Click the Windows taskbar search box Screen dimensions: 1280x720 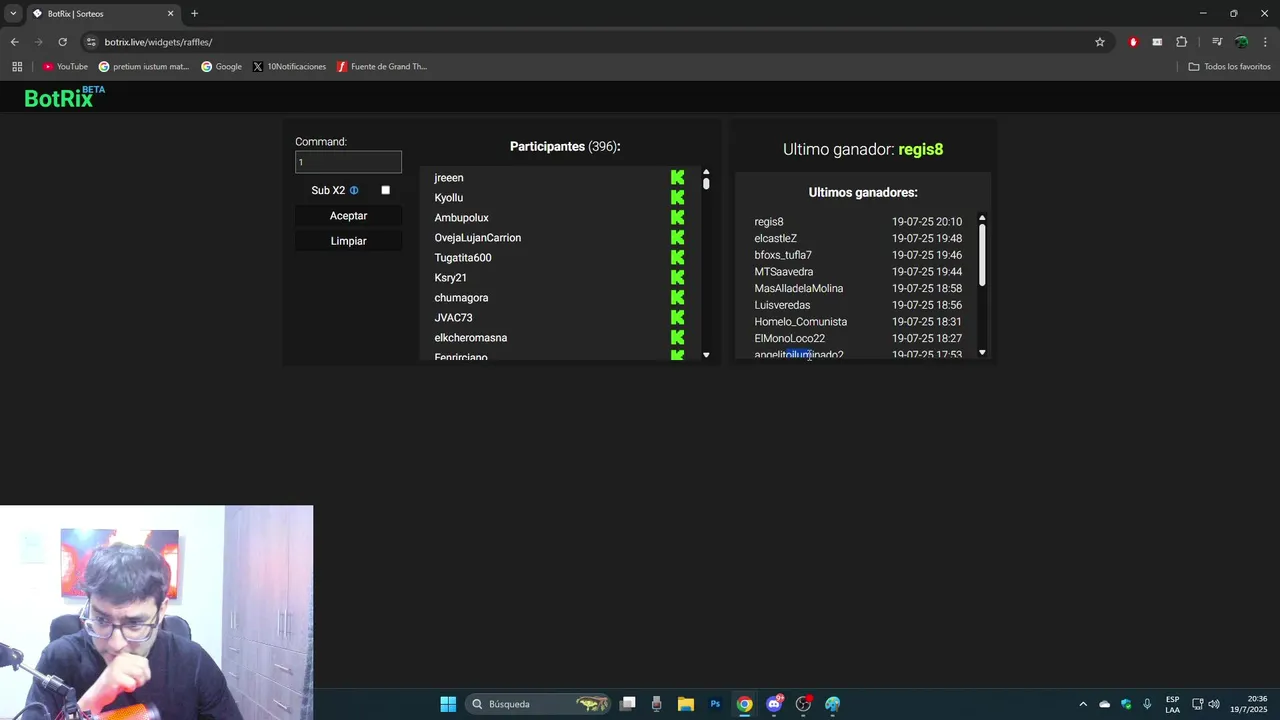[x=540, y=704]
